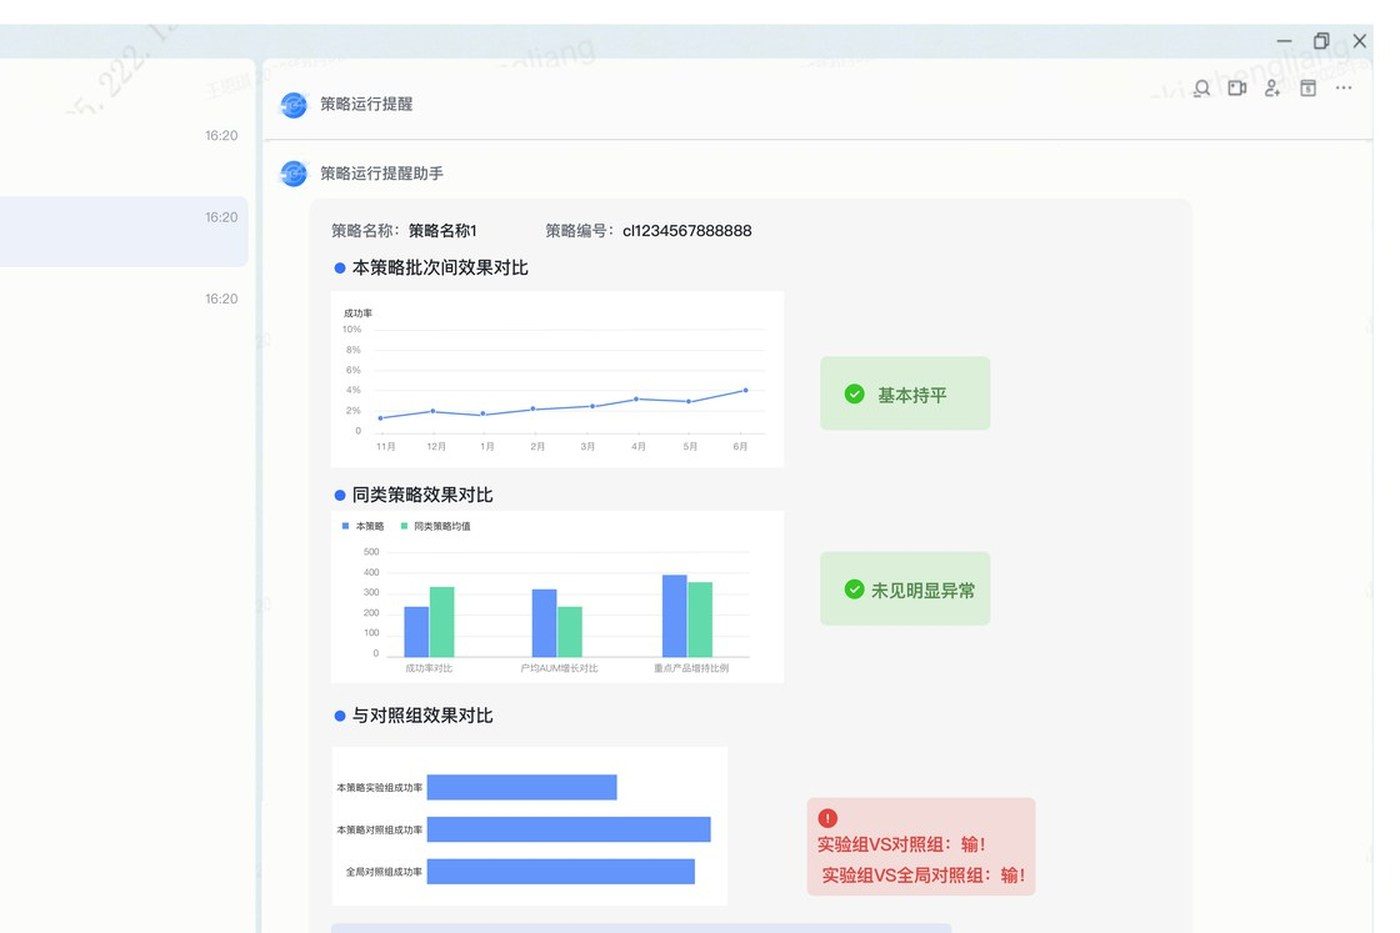Screen dimensions: 1400x933
Task: Click the add member icon
Action: [1272, 88]
